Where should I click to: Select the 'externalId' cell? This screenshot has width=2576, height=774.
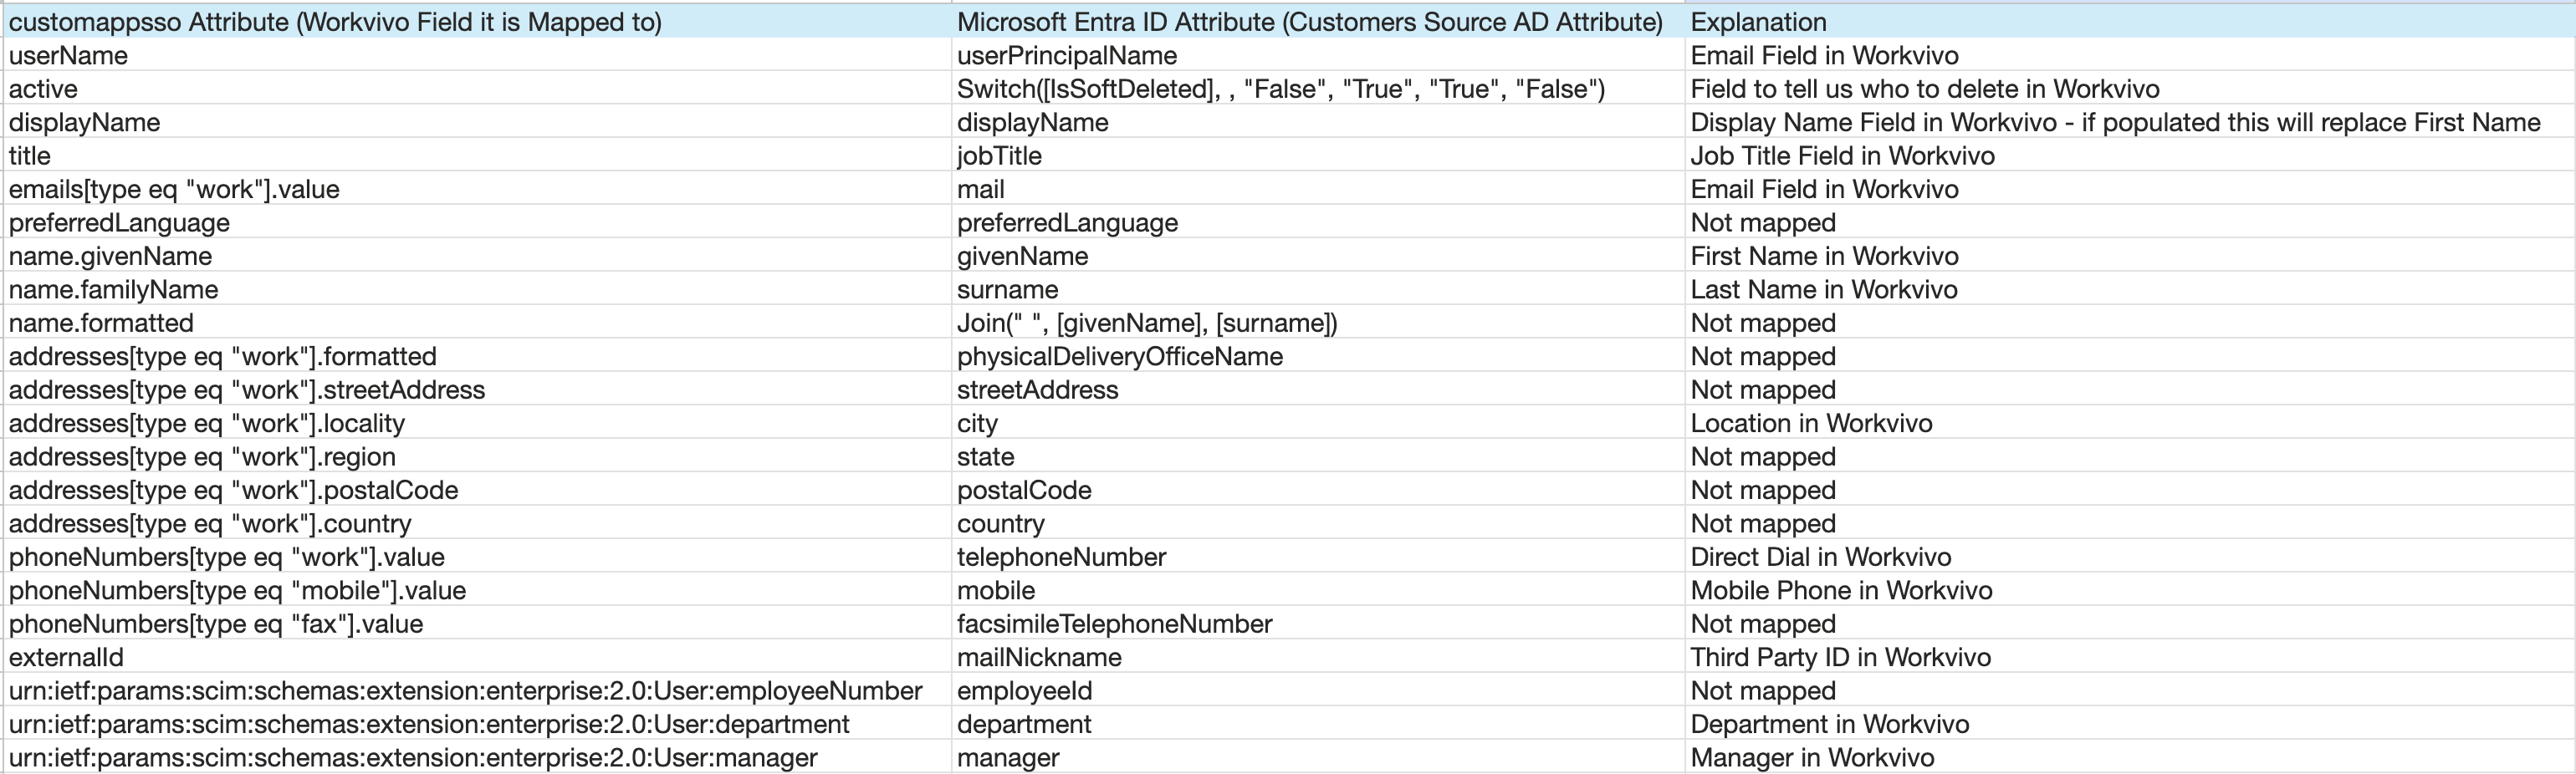[66, 657]
